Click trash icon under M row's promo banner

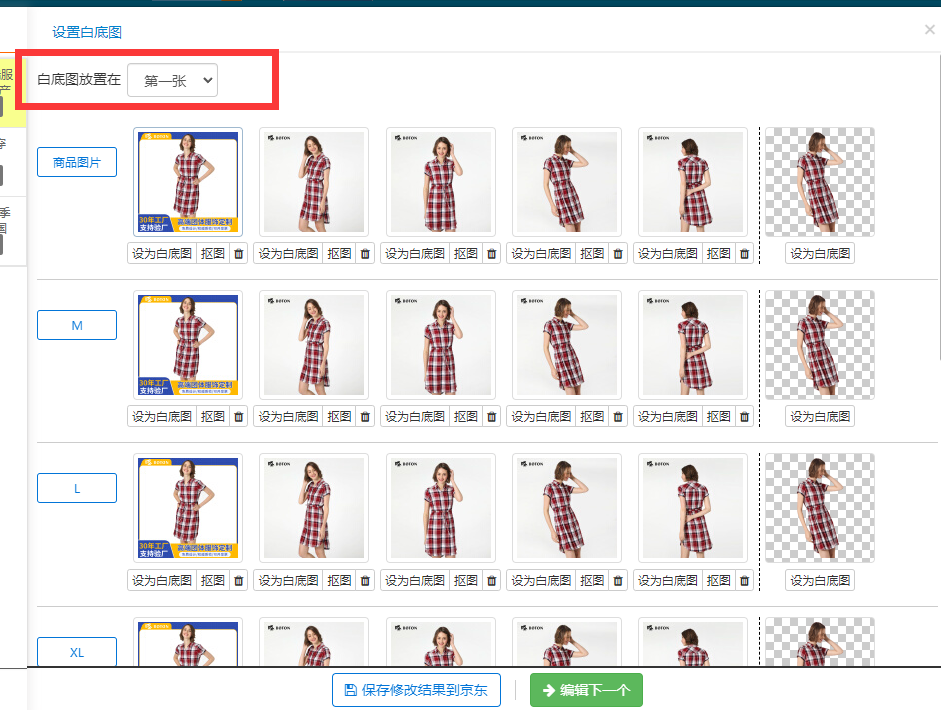[x=238, y=417]
